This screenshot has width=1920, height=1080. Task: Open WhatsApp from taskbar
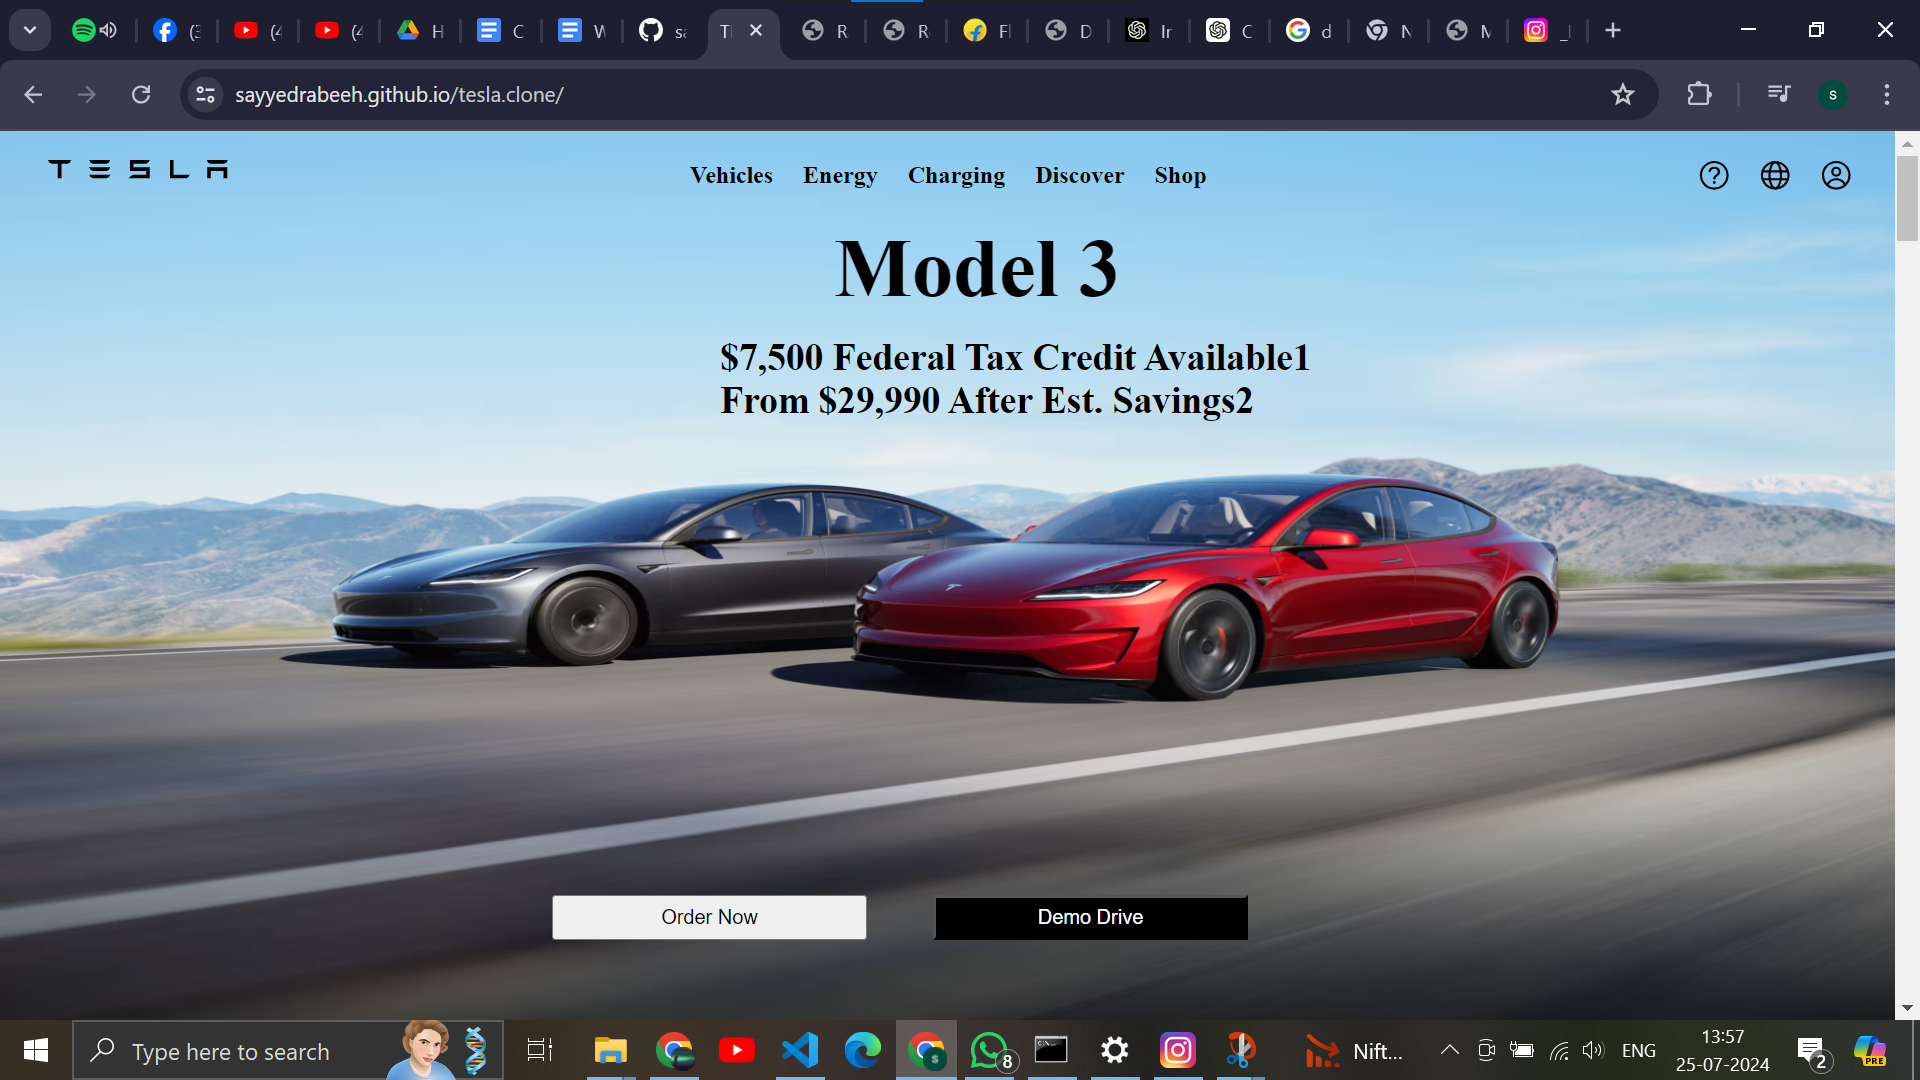click(989, 1050)
